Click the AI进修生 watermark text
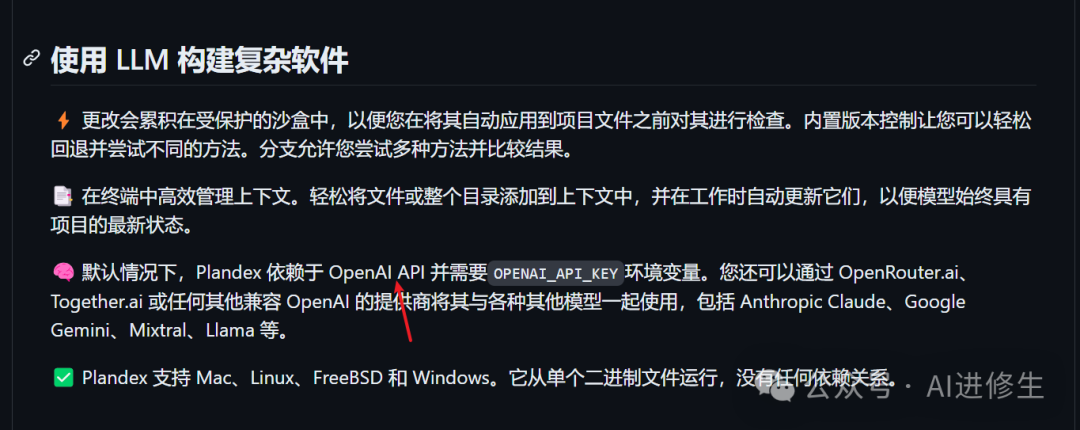Image resolution: width=1080 pixels, height=430 pixels. [x=984, y=387]
